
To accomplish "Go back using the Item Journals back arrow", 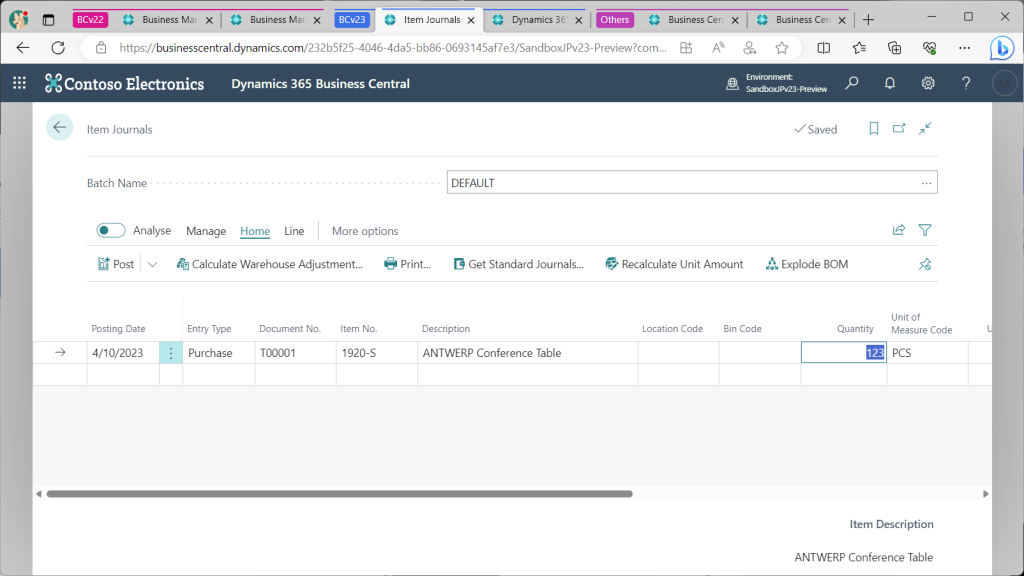I will click(59, 127).
